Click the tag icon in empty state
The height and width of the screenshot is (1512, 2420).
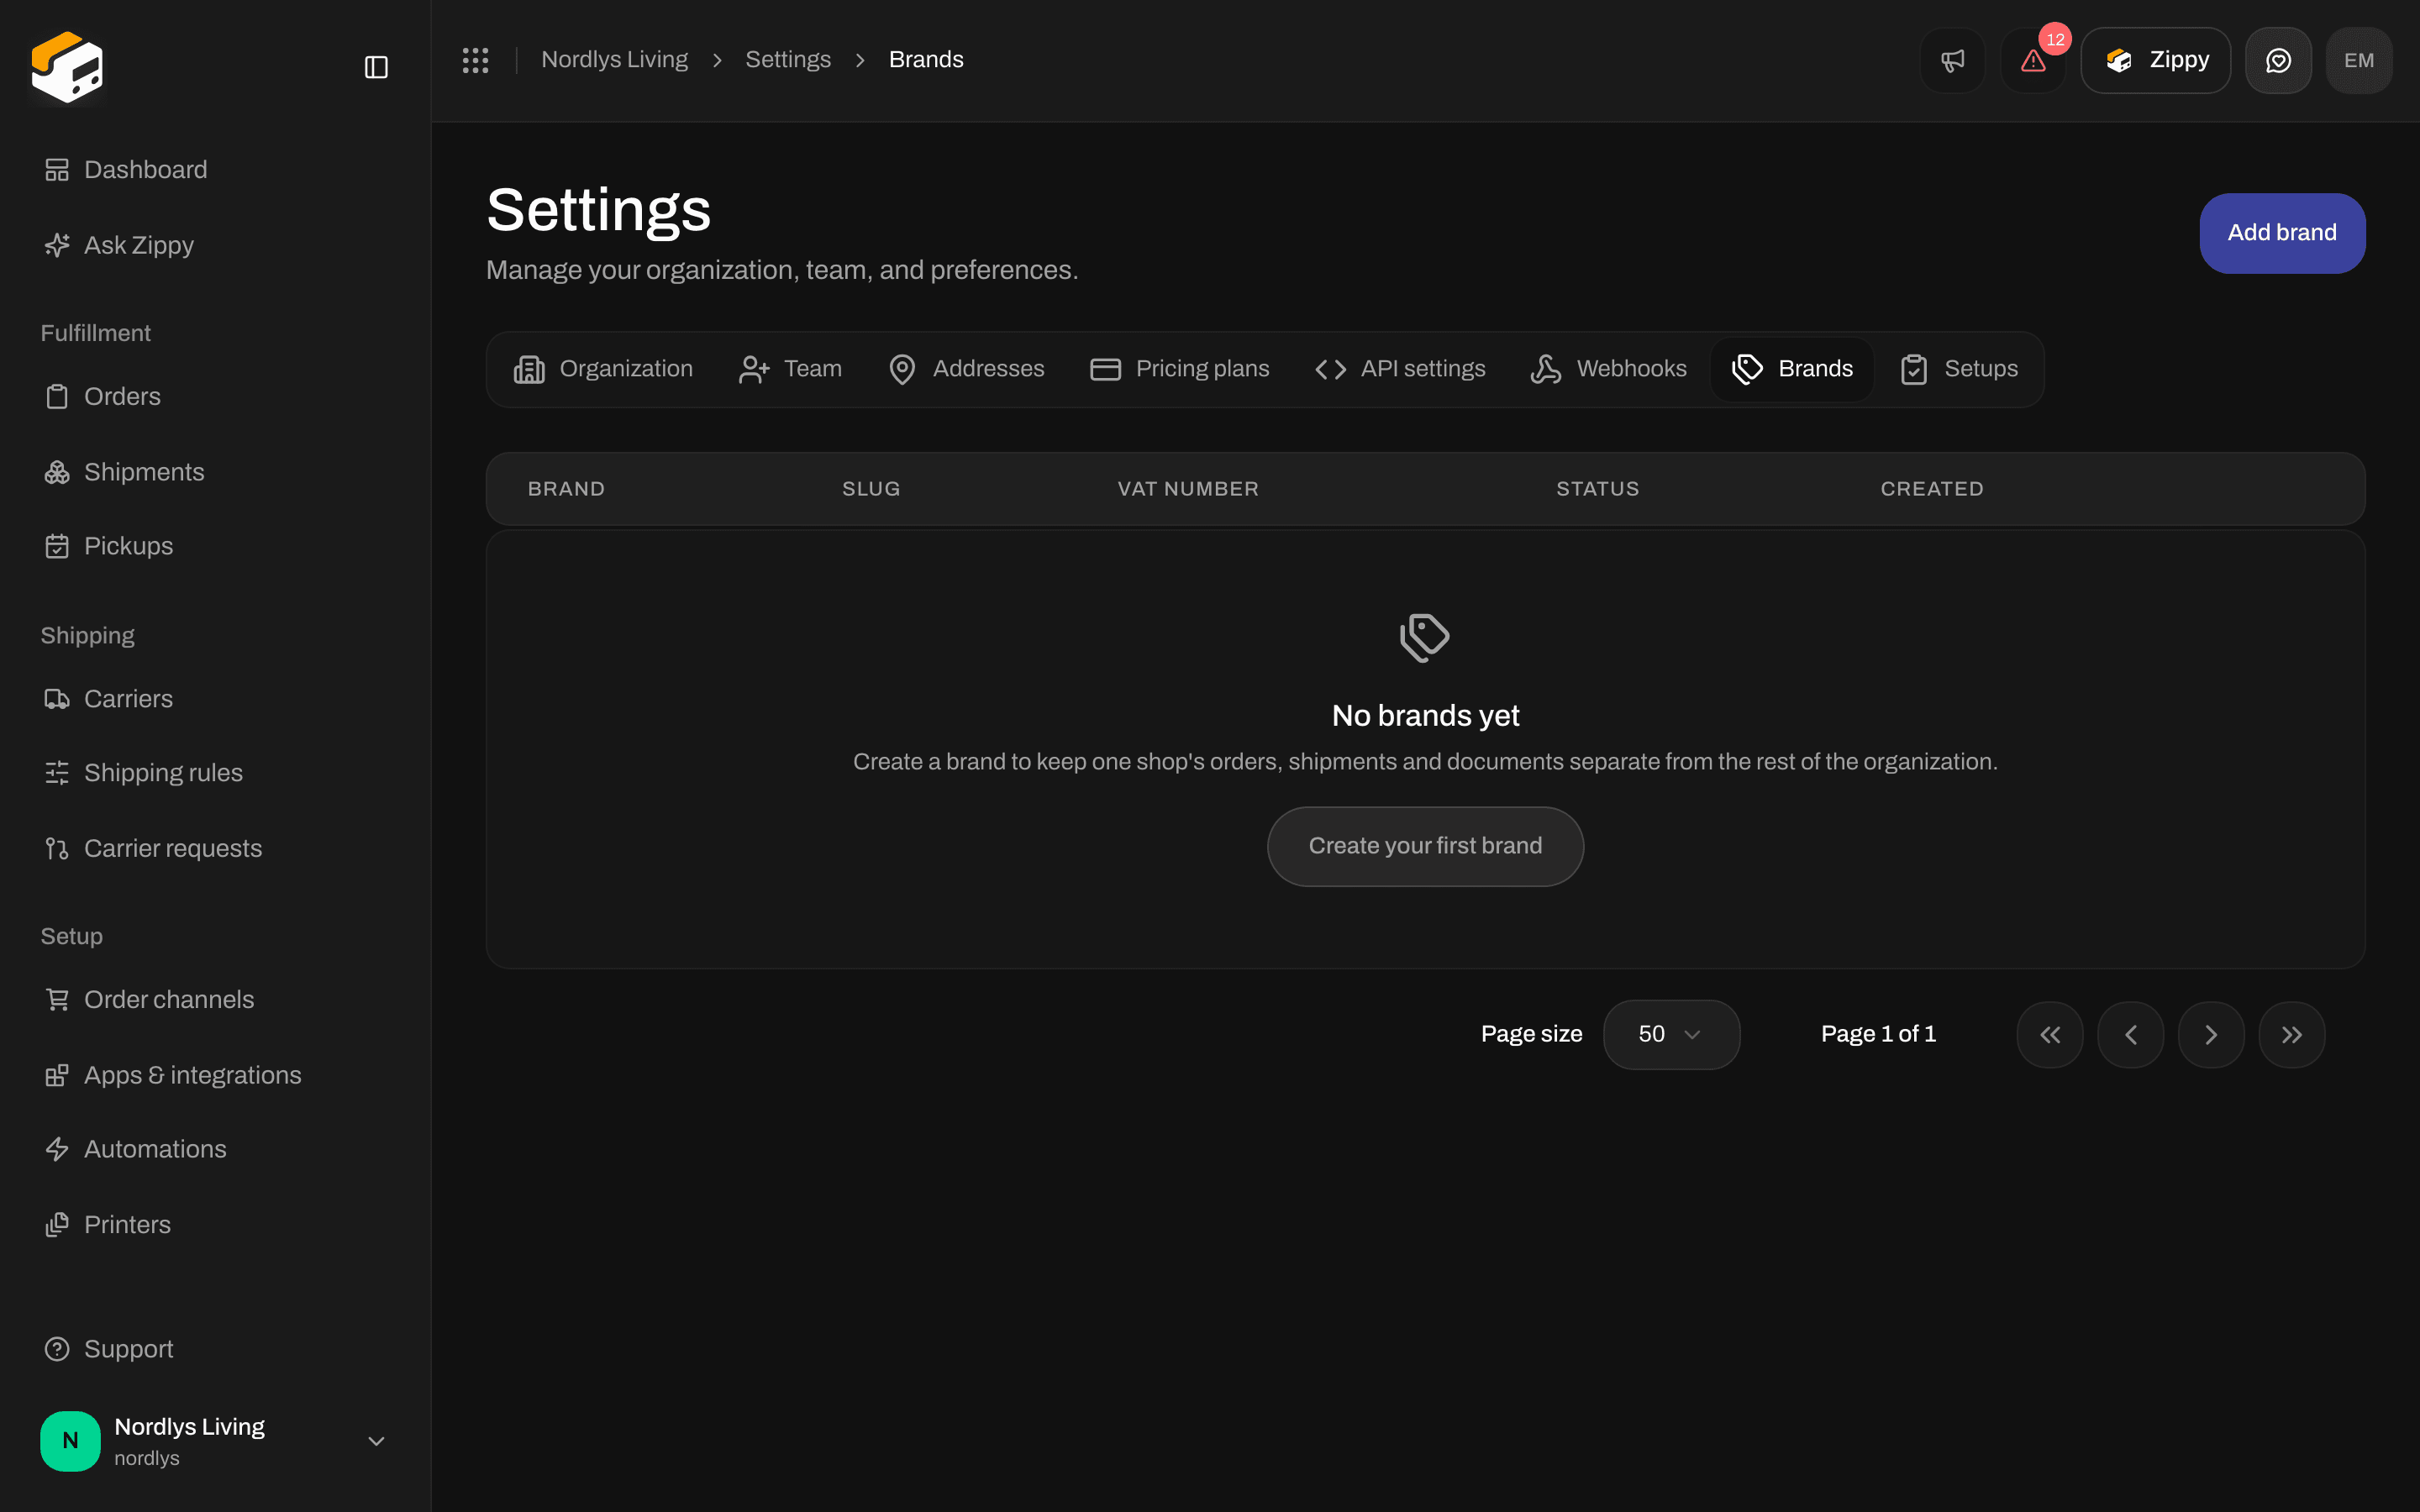(x=1425, y=638)
